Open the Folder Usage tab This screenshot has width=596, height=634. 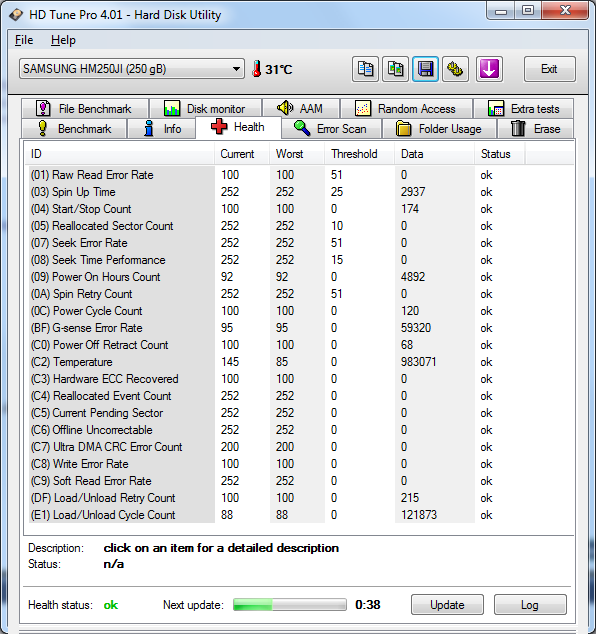click(x=439, y=129)
